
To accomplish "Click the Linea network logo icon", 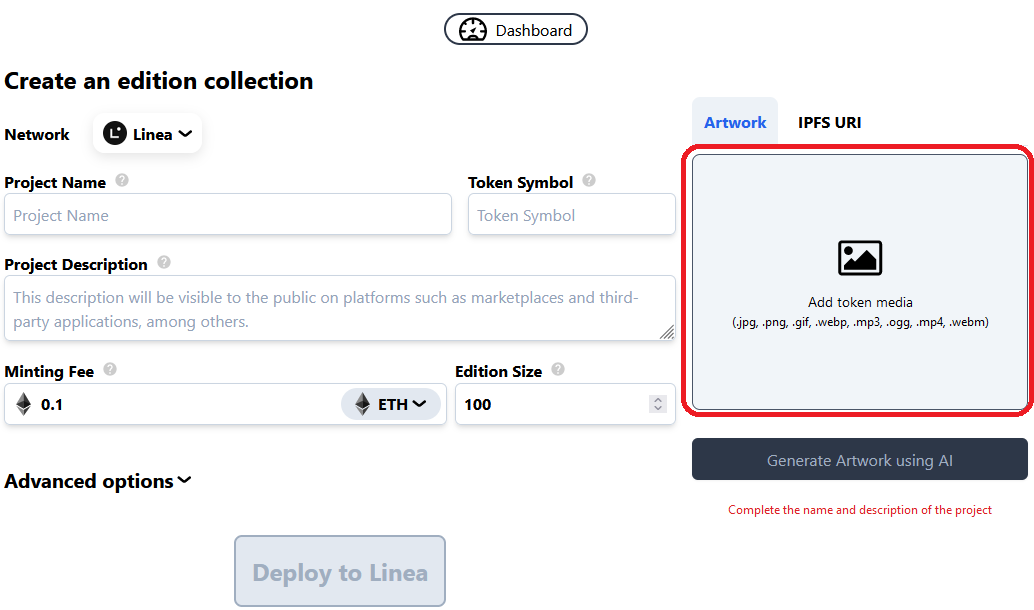I will (115, 134).
